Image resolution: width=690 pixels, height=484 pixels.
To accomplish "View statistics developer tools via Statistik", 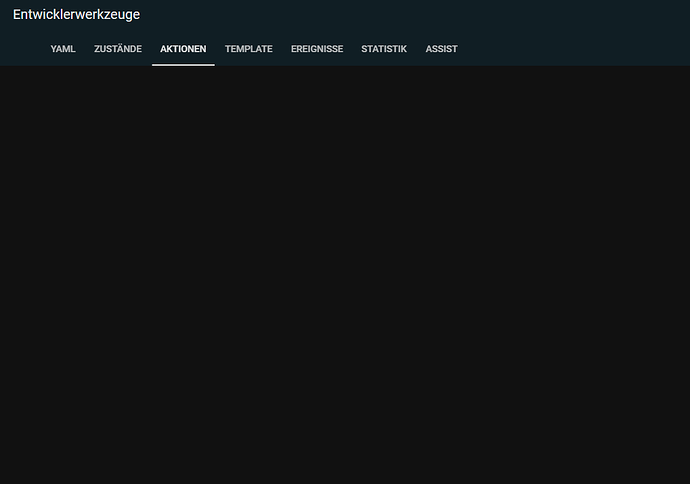I will click(x=384, y=49).
